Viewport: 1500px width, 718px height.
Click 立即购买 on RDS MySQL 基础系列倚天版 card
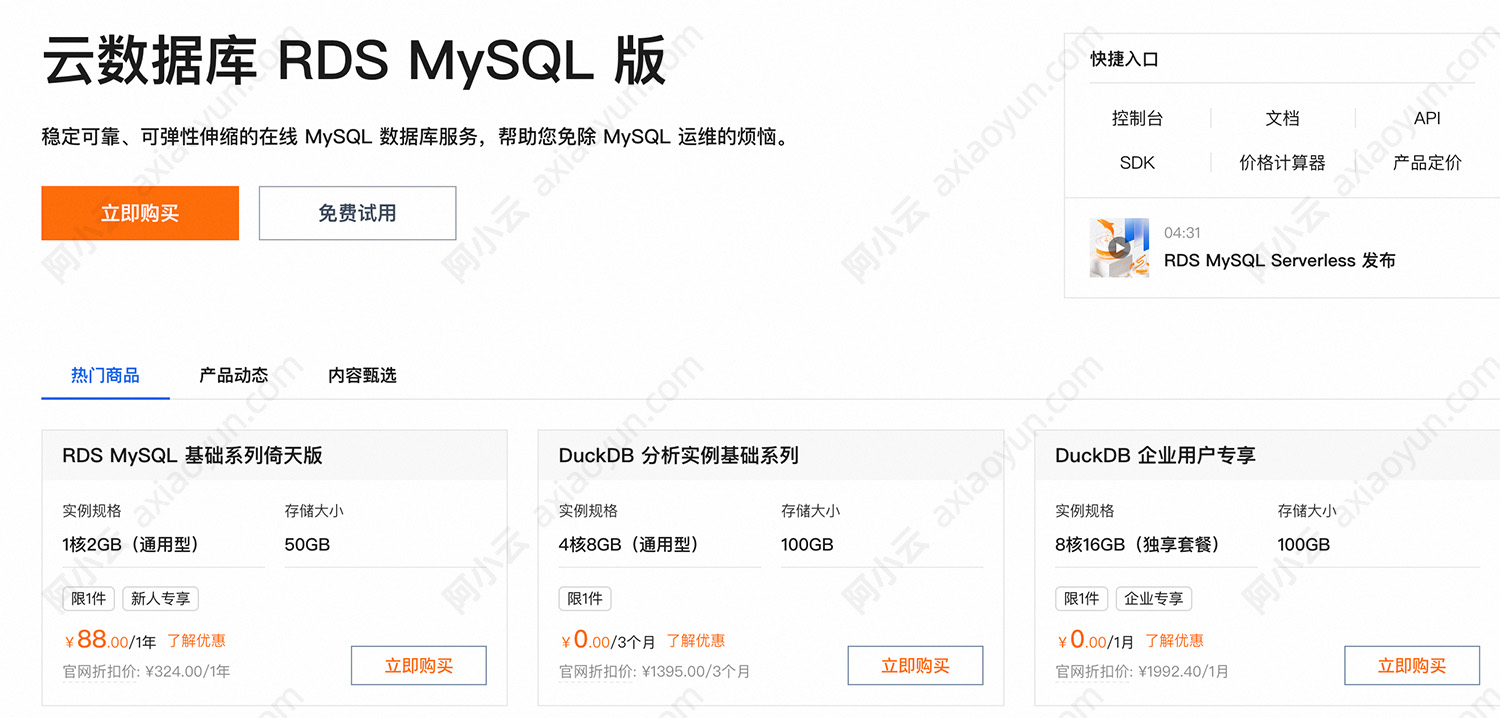tap(419, 665)
